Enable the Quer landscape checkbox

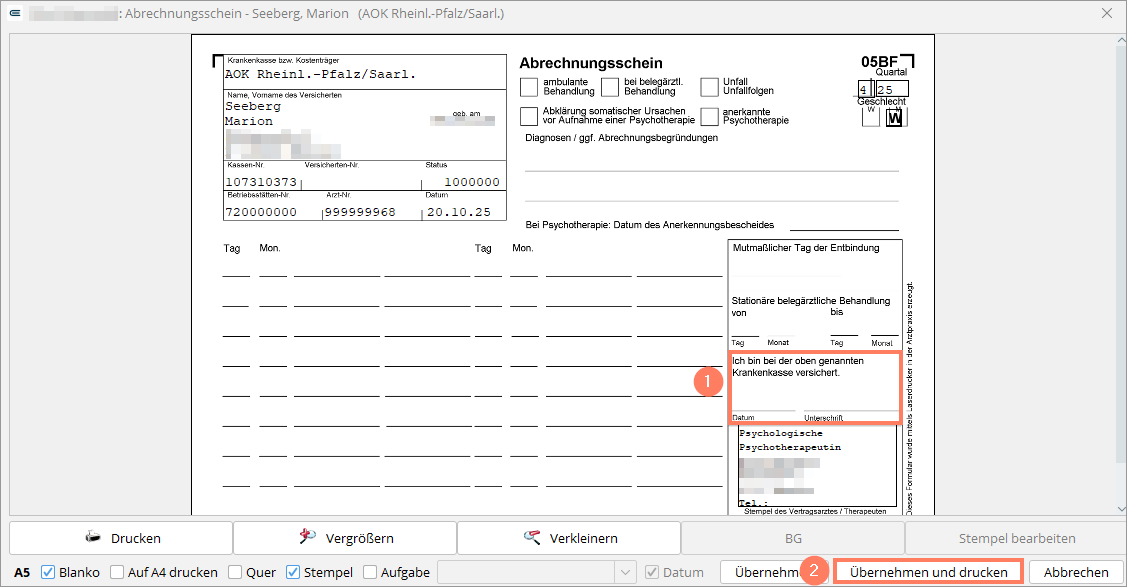(x=235, y=572)
